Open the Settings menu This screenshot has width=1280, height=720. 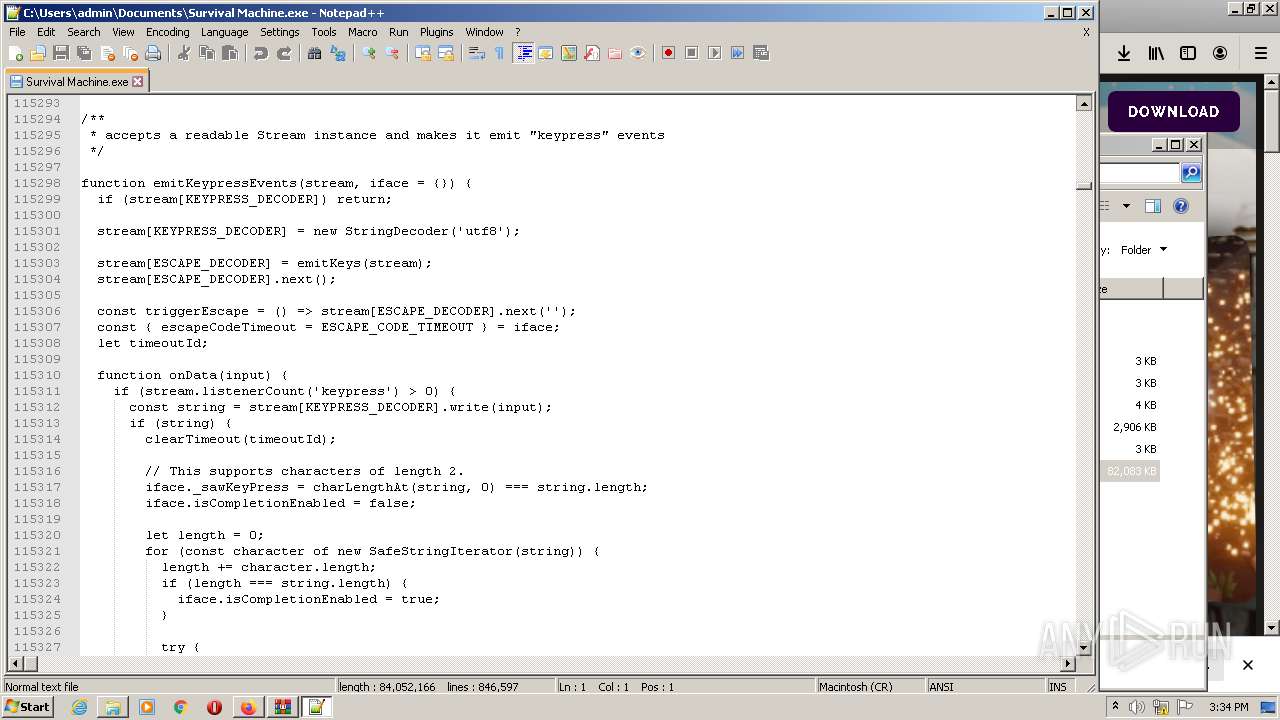(x=280, y=32)
